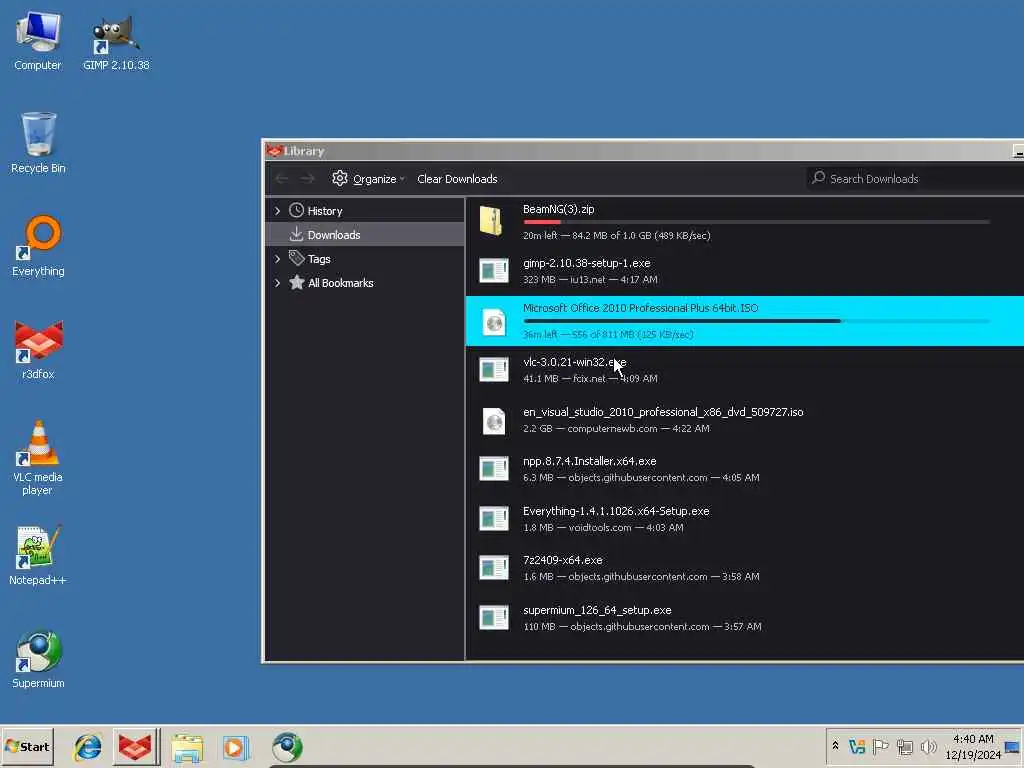The image size is (1024, 768).
Task: Click the network tray icon
Action: click(904, 746)
